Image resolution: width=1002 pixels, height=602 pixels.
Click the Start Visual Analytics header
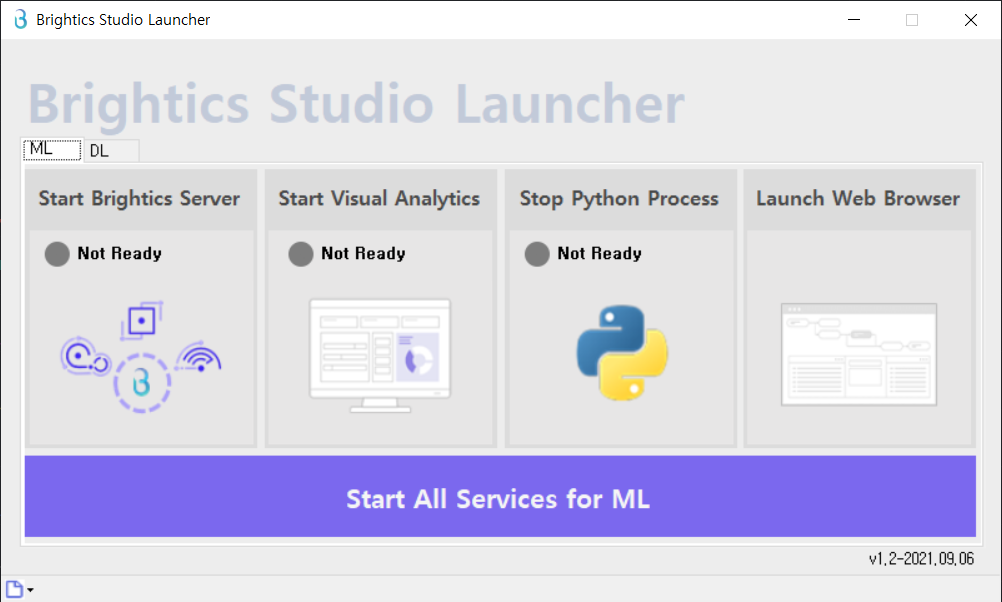point(380,199)
